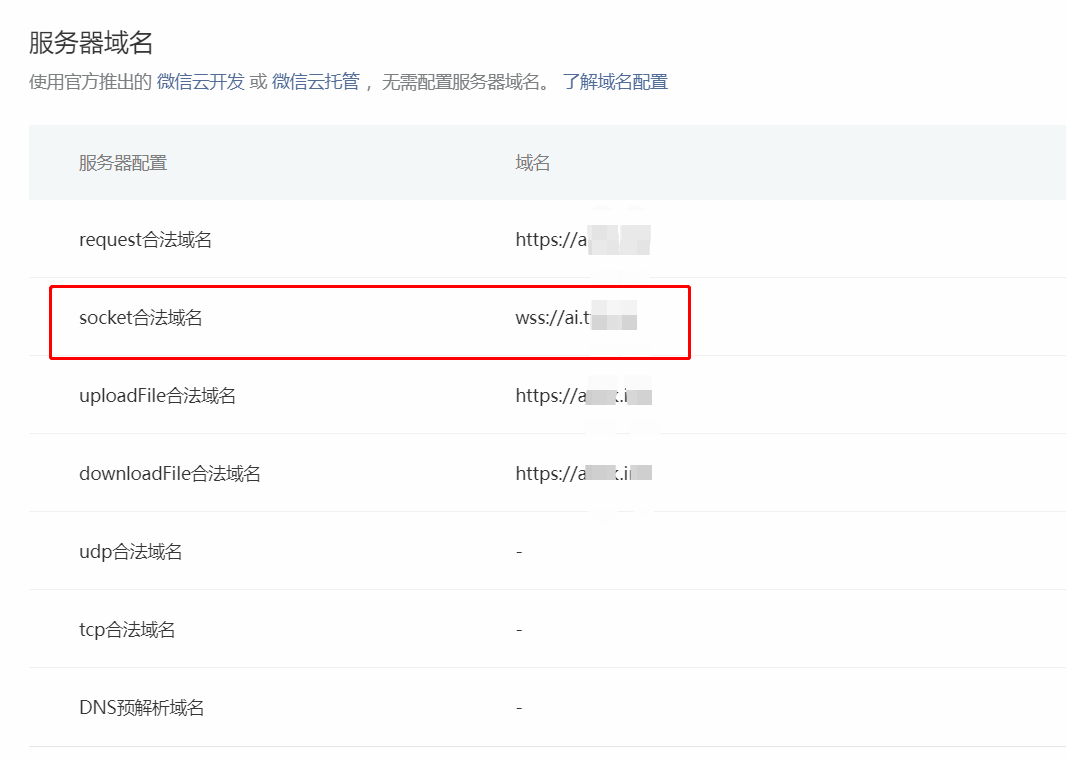Click the dash beside tcp合法域名
Screen dimensions: 1066x759
[518, 629]
